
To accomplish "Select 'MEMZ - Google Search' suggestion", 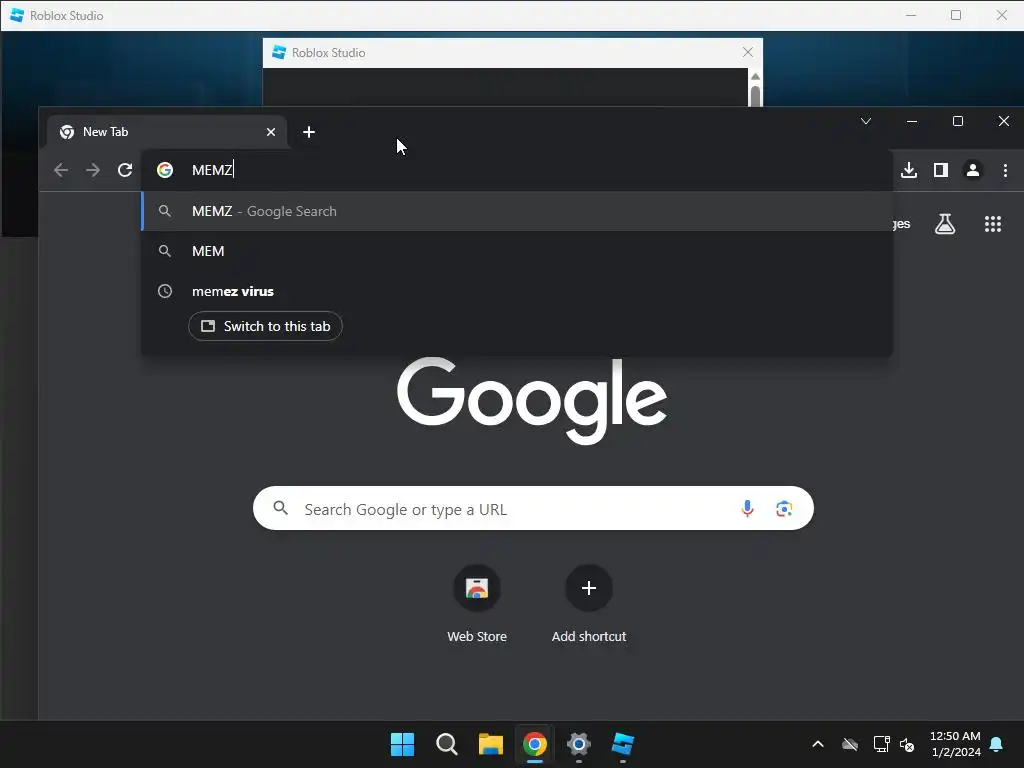I will 517,211.
